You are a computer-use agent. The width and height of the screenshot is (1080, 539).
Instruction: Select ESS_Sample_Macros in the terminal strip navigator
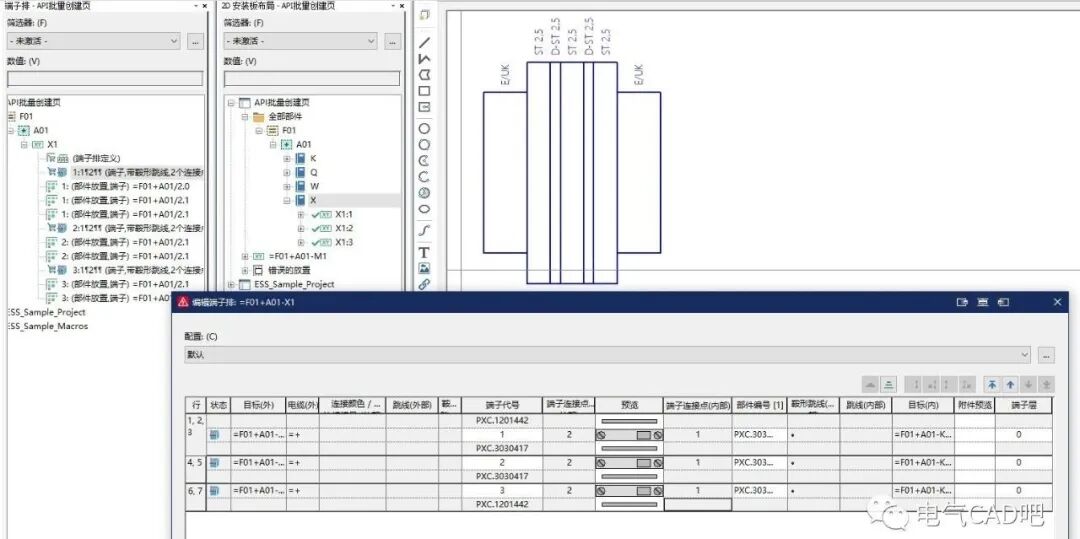48,326
